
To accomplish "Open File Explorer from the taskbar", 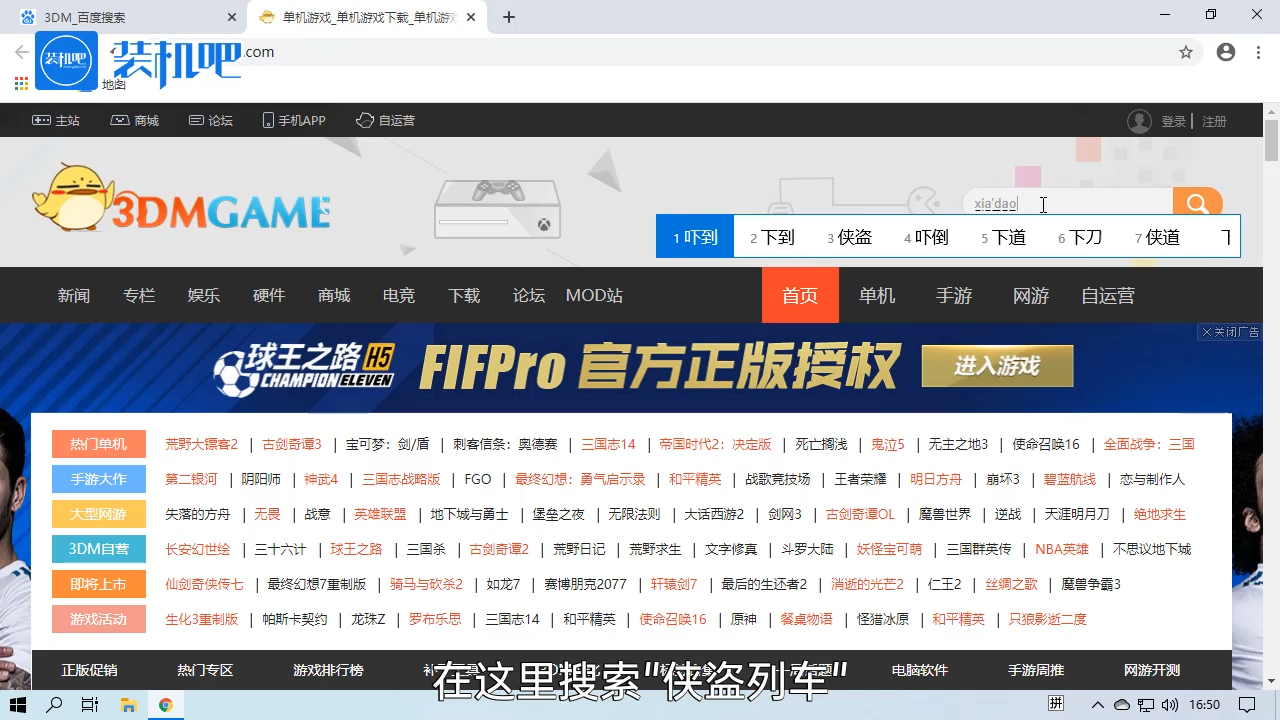I will [x=129, y=705].
